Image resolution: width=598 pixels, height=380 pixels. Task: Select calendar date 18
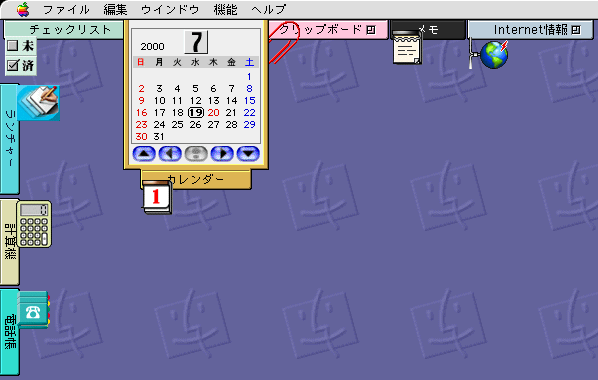point(177,113)
